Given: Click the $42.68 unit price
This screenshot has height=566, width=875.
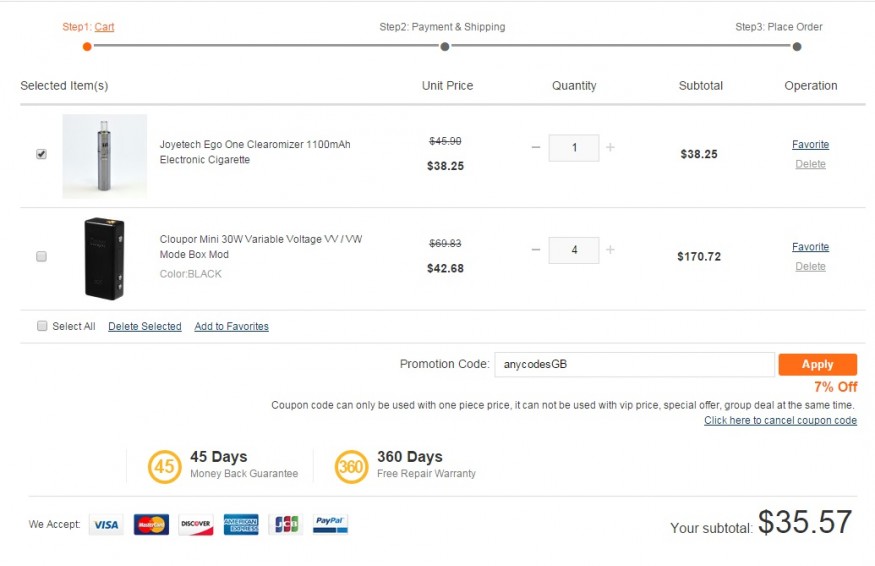Looking at the screenshot, I should pyautogui.click(x=445, y=268).
